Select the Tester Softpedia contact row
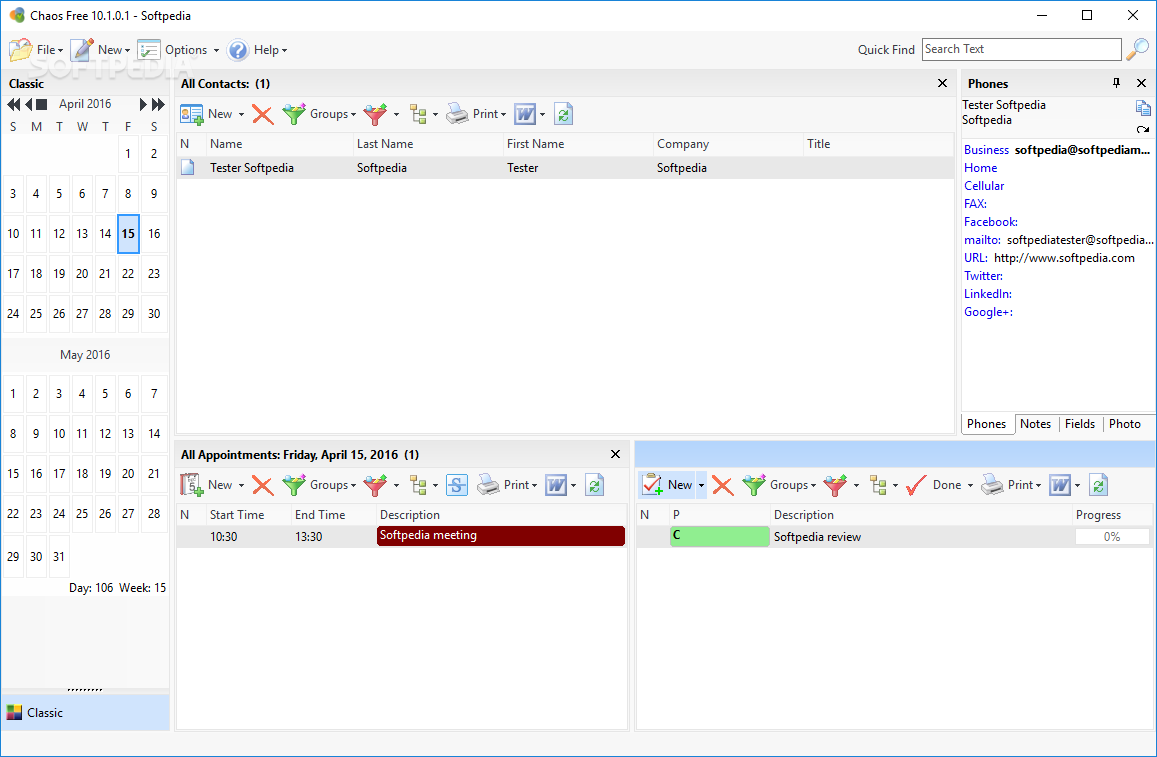1157x757 pixels. [565, 167]
